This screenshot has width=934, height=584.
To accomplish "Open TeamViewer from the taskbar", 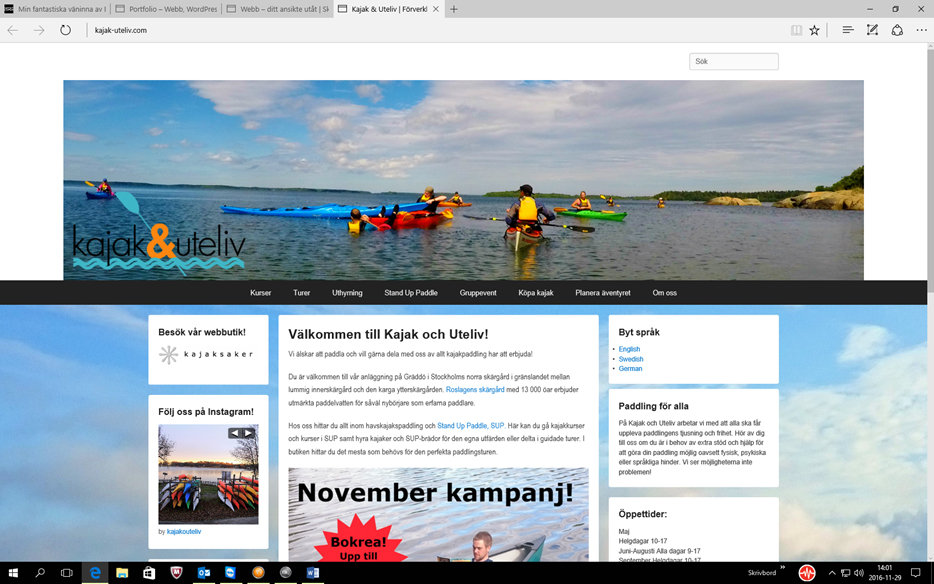I will click(231, 573).
